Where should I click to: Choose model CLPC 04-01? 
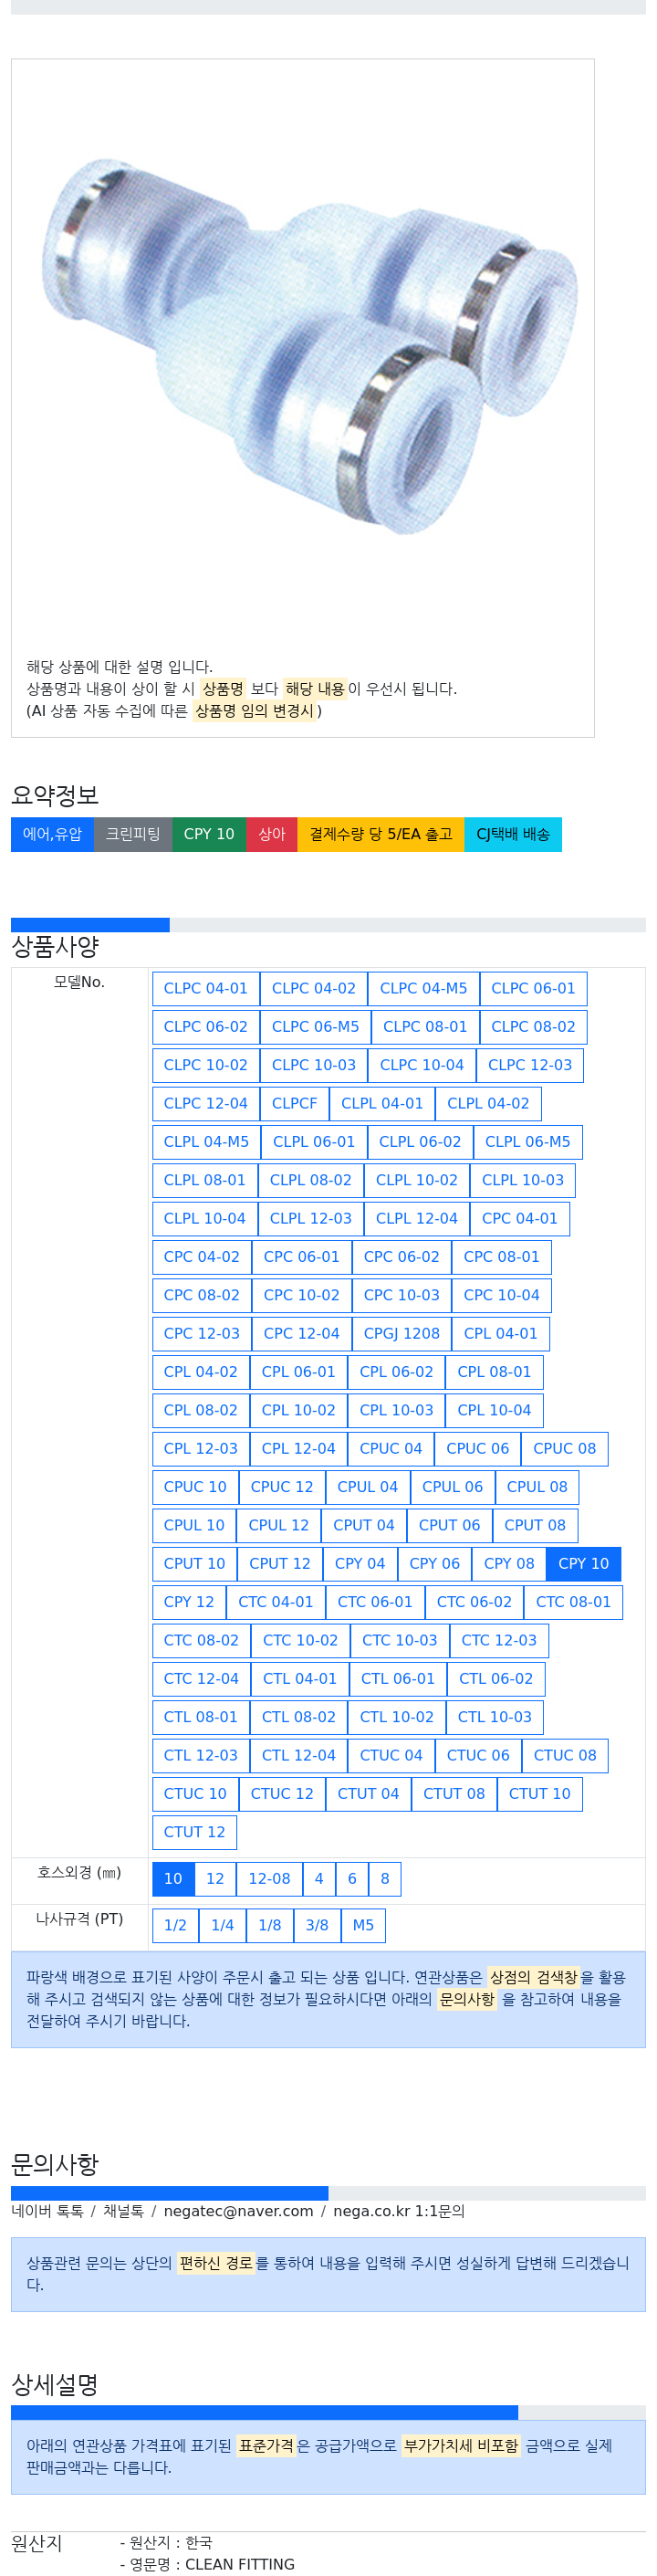(x=205, y=987)
